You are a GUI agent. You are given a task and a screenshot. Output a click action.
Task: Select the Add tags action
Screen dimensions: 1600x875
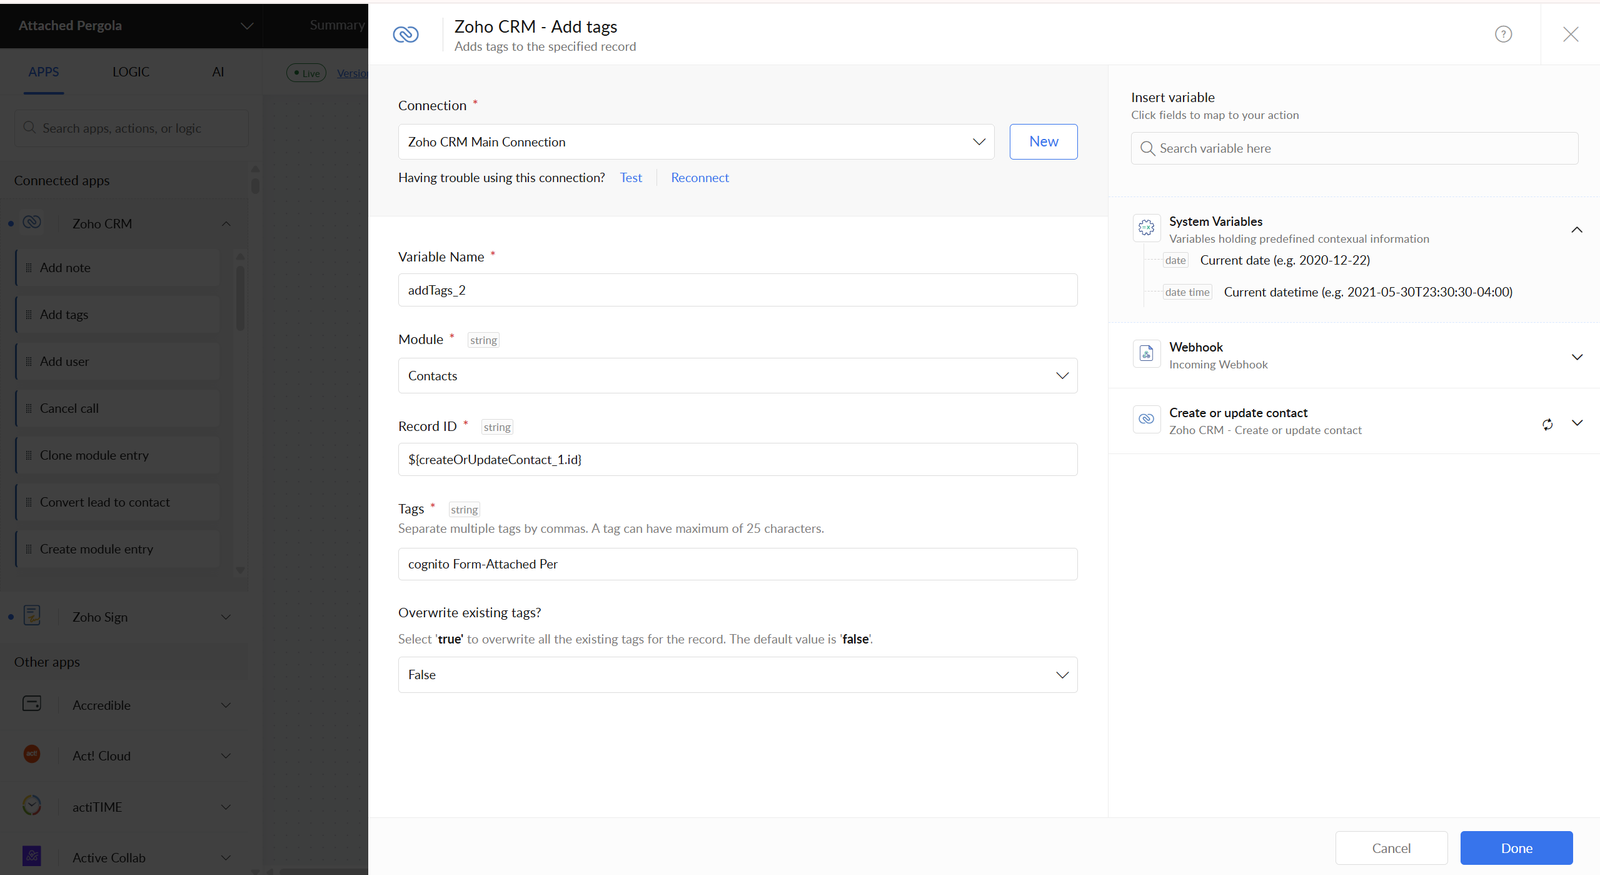(118, 315)
